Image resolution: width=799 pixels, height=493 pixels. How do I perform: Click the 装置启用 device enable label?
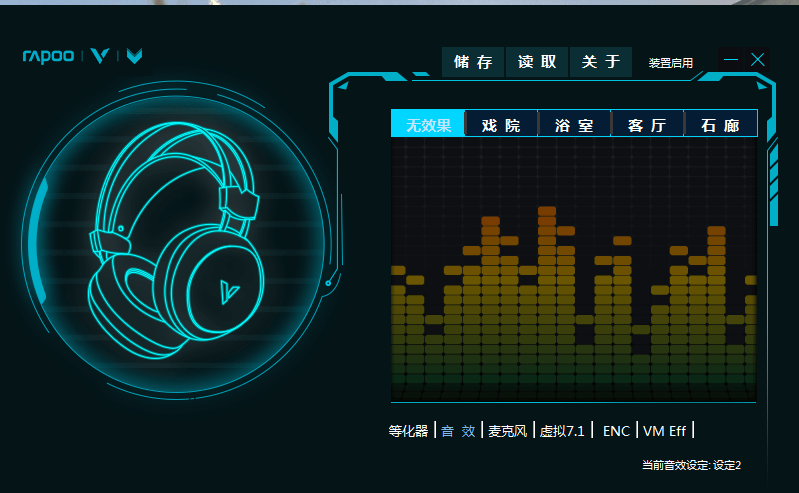click(x=670, y=63)
